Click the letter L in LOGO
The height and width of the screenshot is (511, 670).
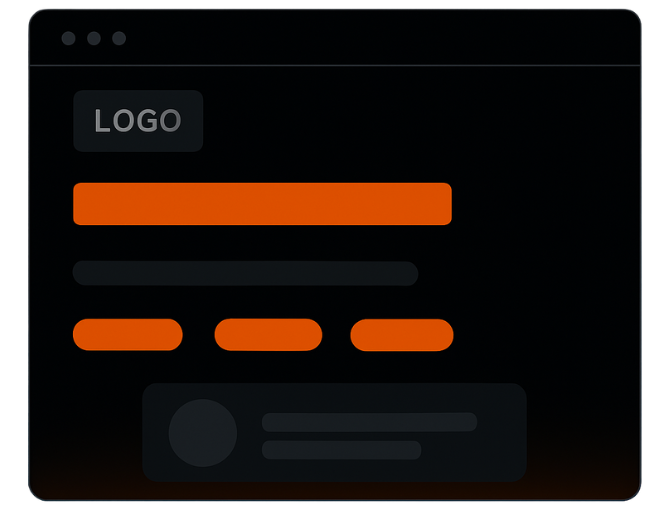[x=102, y=120]
